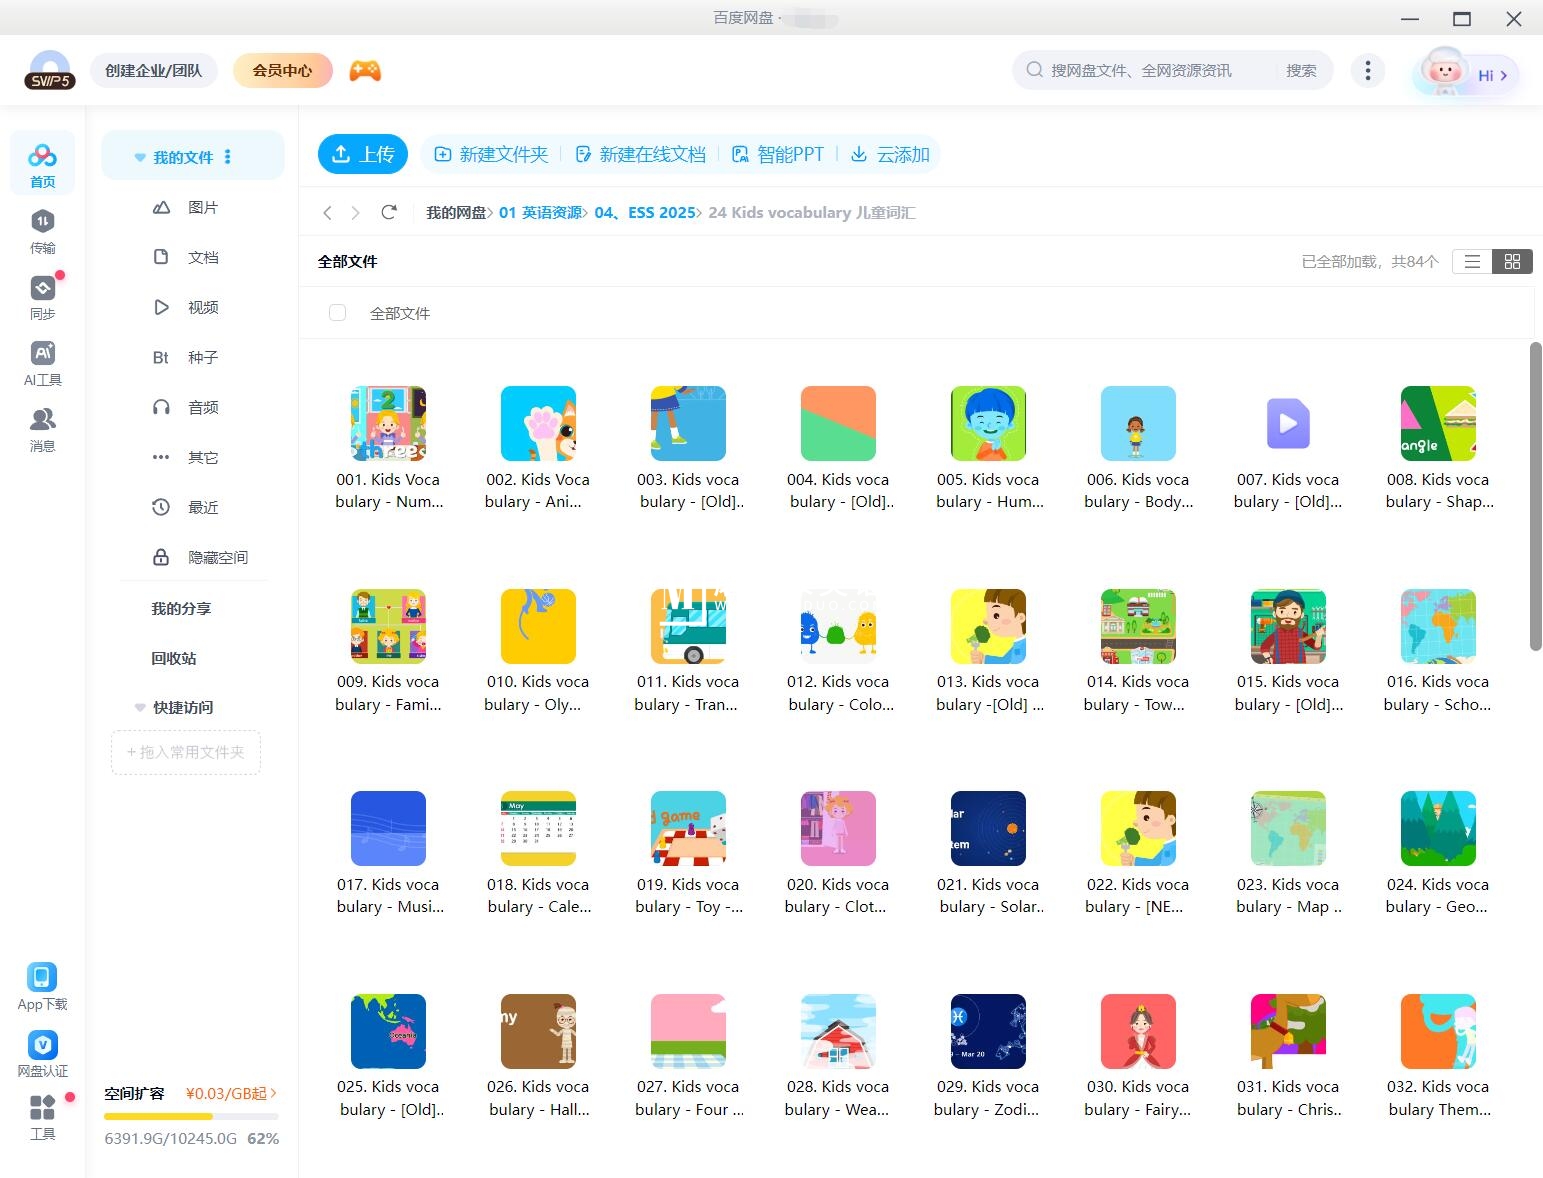Open the 音频 (audio) file category
The width and height of the screenshot is (1543, 1178).
pos(161,407)
